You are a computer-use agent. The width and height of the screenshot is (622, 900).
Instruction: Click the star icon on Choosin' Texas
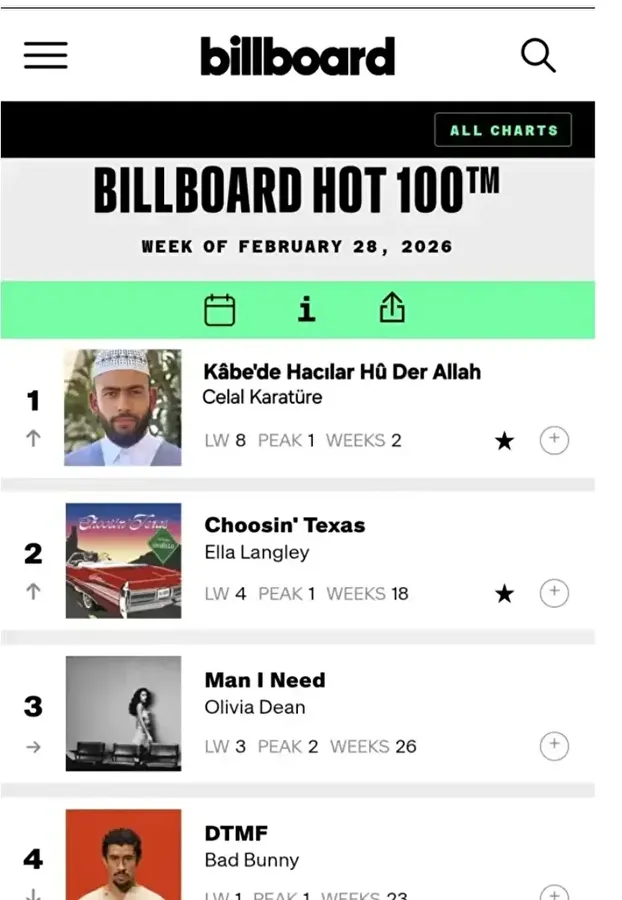click(505, 594)
